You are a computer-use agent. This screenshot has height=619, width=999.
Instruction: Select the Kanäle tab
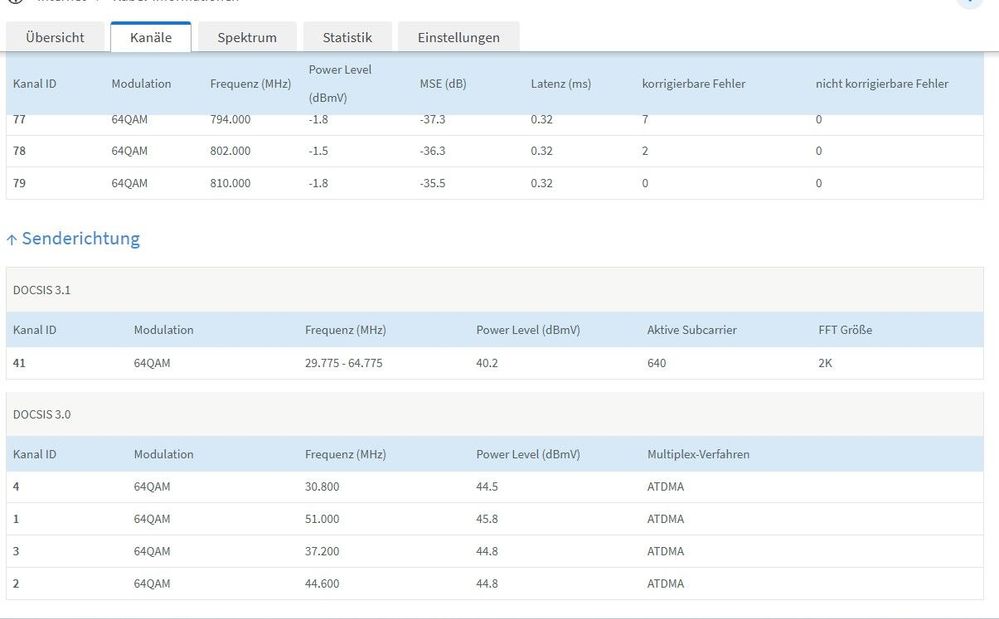click(150, 37)
